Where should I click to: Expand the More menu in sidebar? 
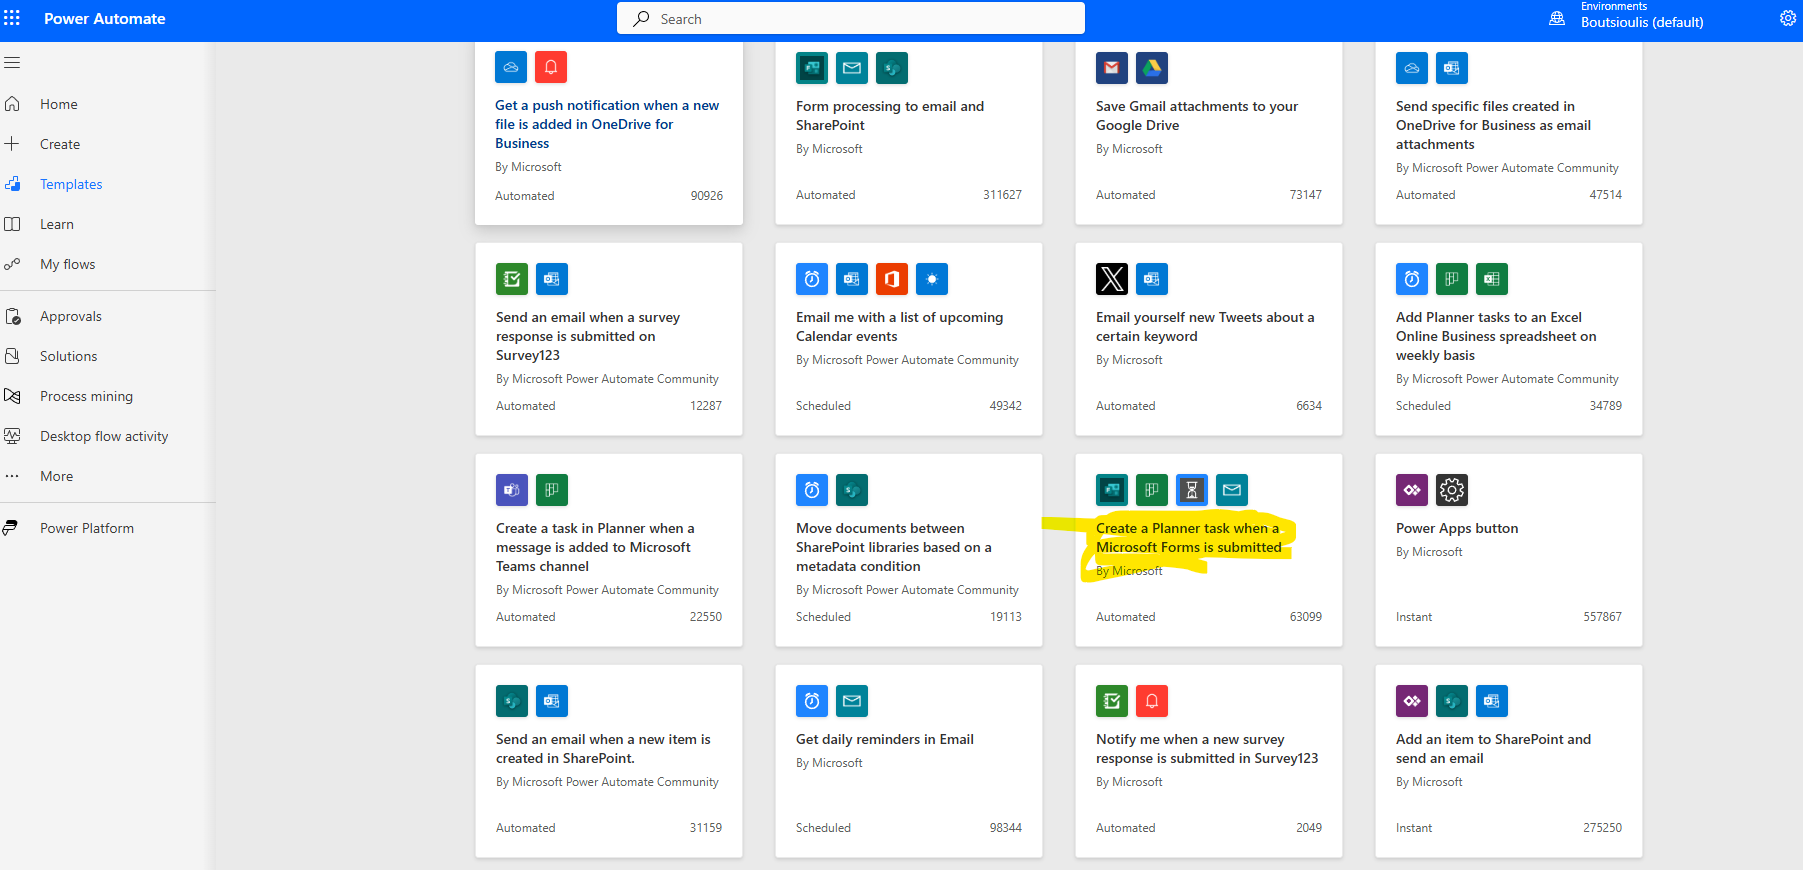tap(56, 476)
